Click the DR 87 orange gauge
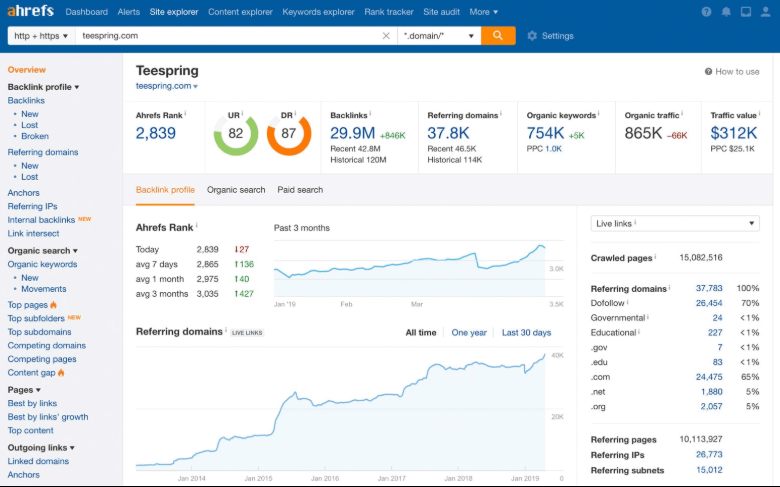Viewport: 780px width, 487px height. pos(289,133)
